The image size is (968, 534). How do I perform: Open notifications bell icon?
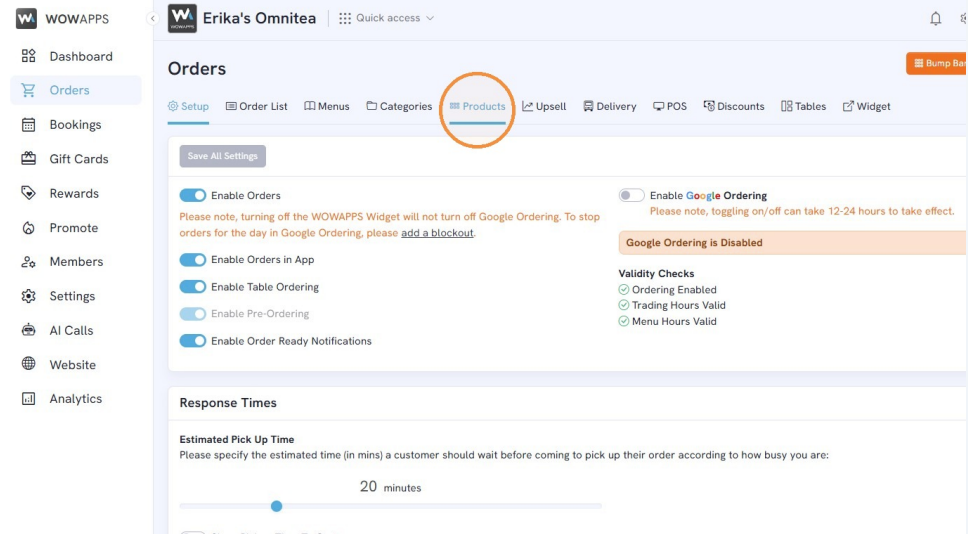coord(936,19)
